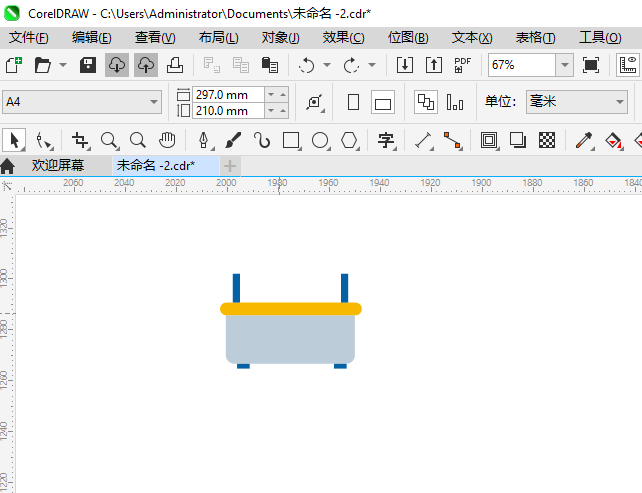Set page to portrait orientation
The width and height of the screenshot is (642, 493).
coord(353,102)
